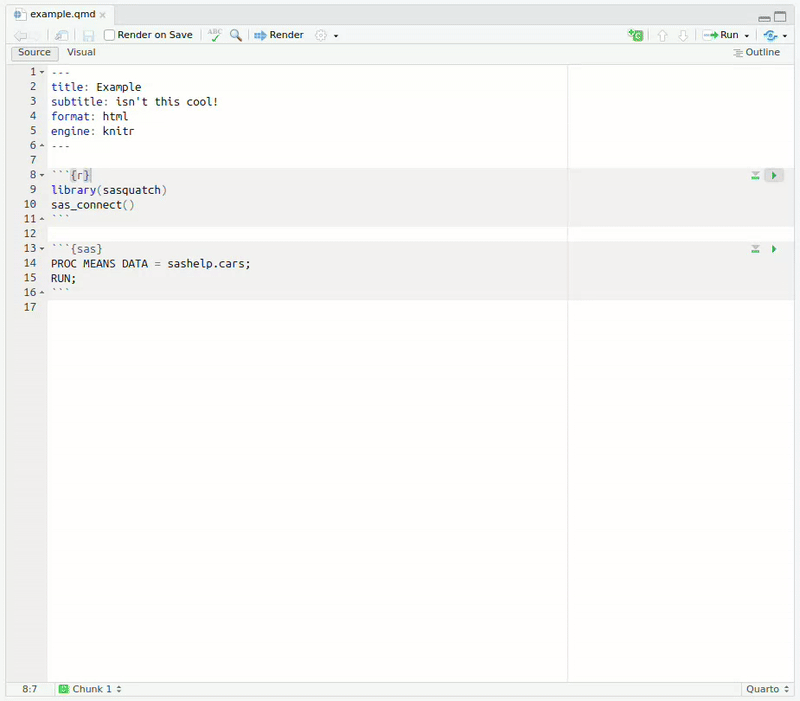The width and height of the screenshot is (800, 701).
Task: Run all chunks above the SAS chunk
Action: (x=756, y=249)
